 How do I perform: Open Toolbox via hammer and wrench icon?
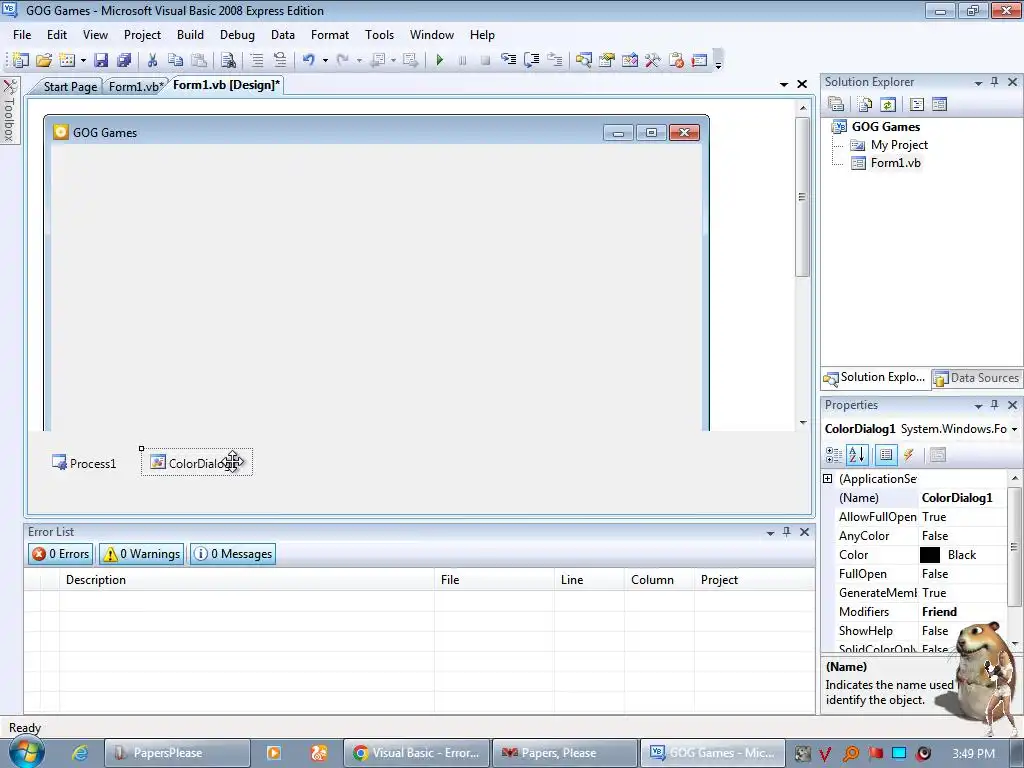click(652, 60)
